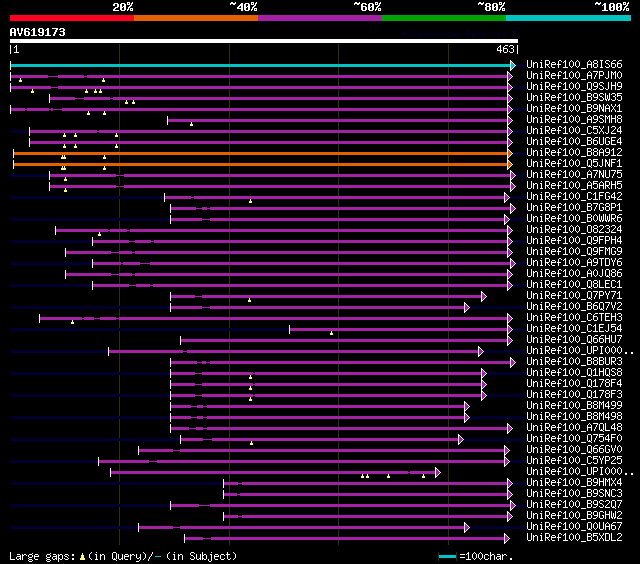Click the purple ~60% identity legend segment
640x564 pixels.
click(x=320, y=18)
